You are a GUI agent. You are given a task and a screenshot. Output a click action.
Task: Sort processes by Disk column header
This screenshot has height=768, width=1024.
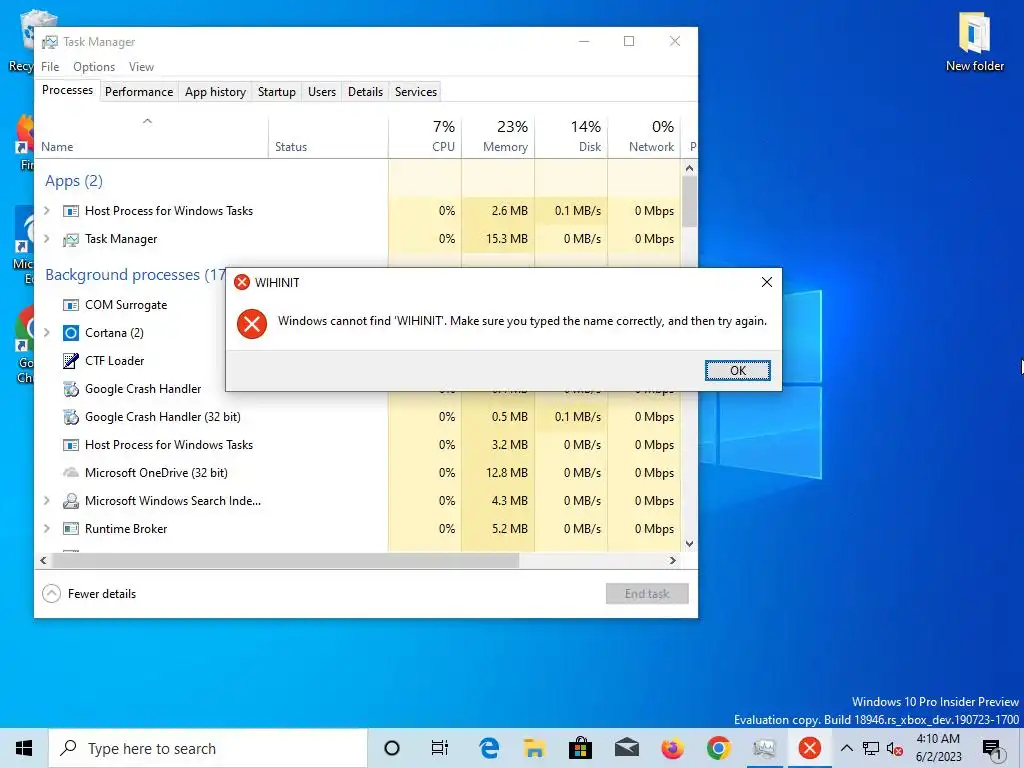[571, 136]
